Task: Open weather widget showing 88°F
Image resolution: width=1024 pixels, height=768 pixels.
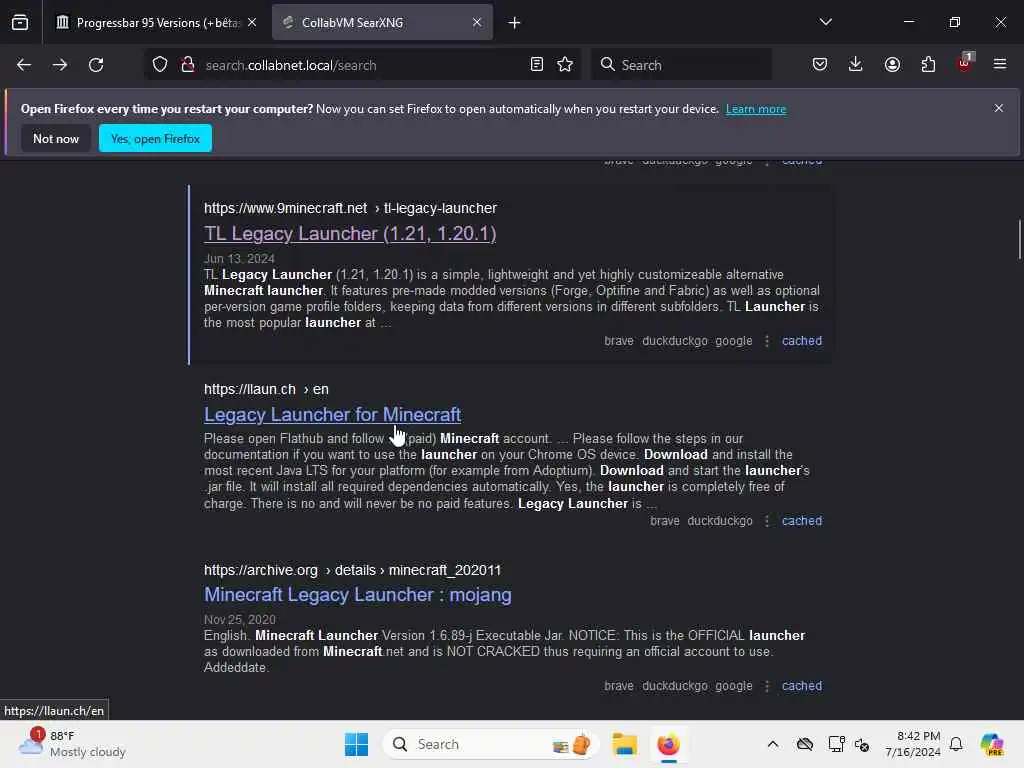Action: (72, 744)
